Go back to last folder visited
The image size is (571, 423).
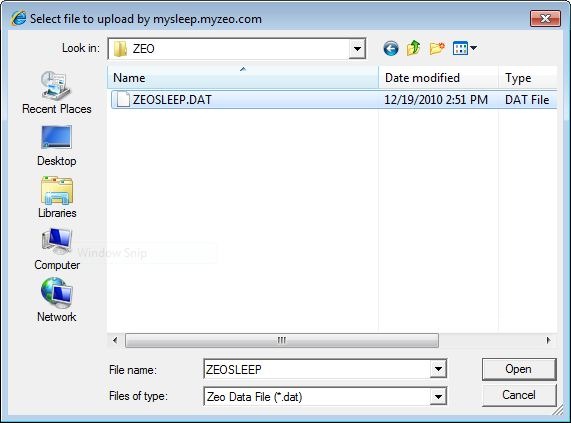tap(391, 48)
